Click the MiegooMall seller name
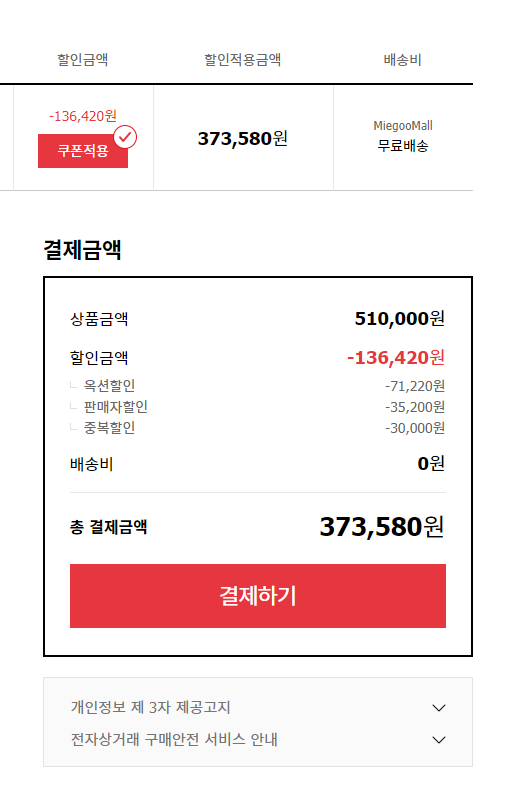Image resolution: width=509 pixels, height=785 pixels. [x=403, y=126]
